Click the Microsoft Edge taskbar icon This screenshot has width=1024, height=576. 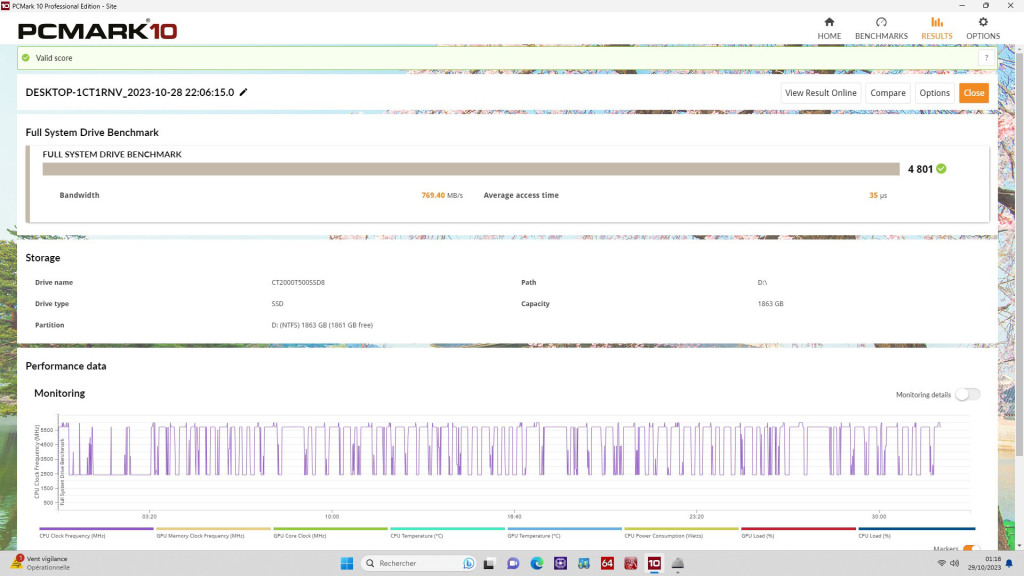[x=536, y=563]
